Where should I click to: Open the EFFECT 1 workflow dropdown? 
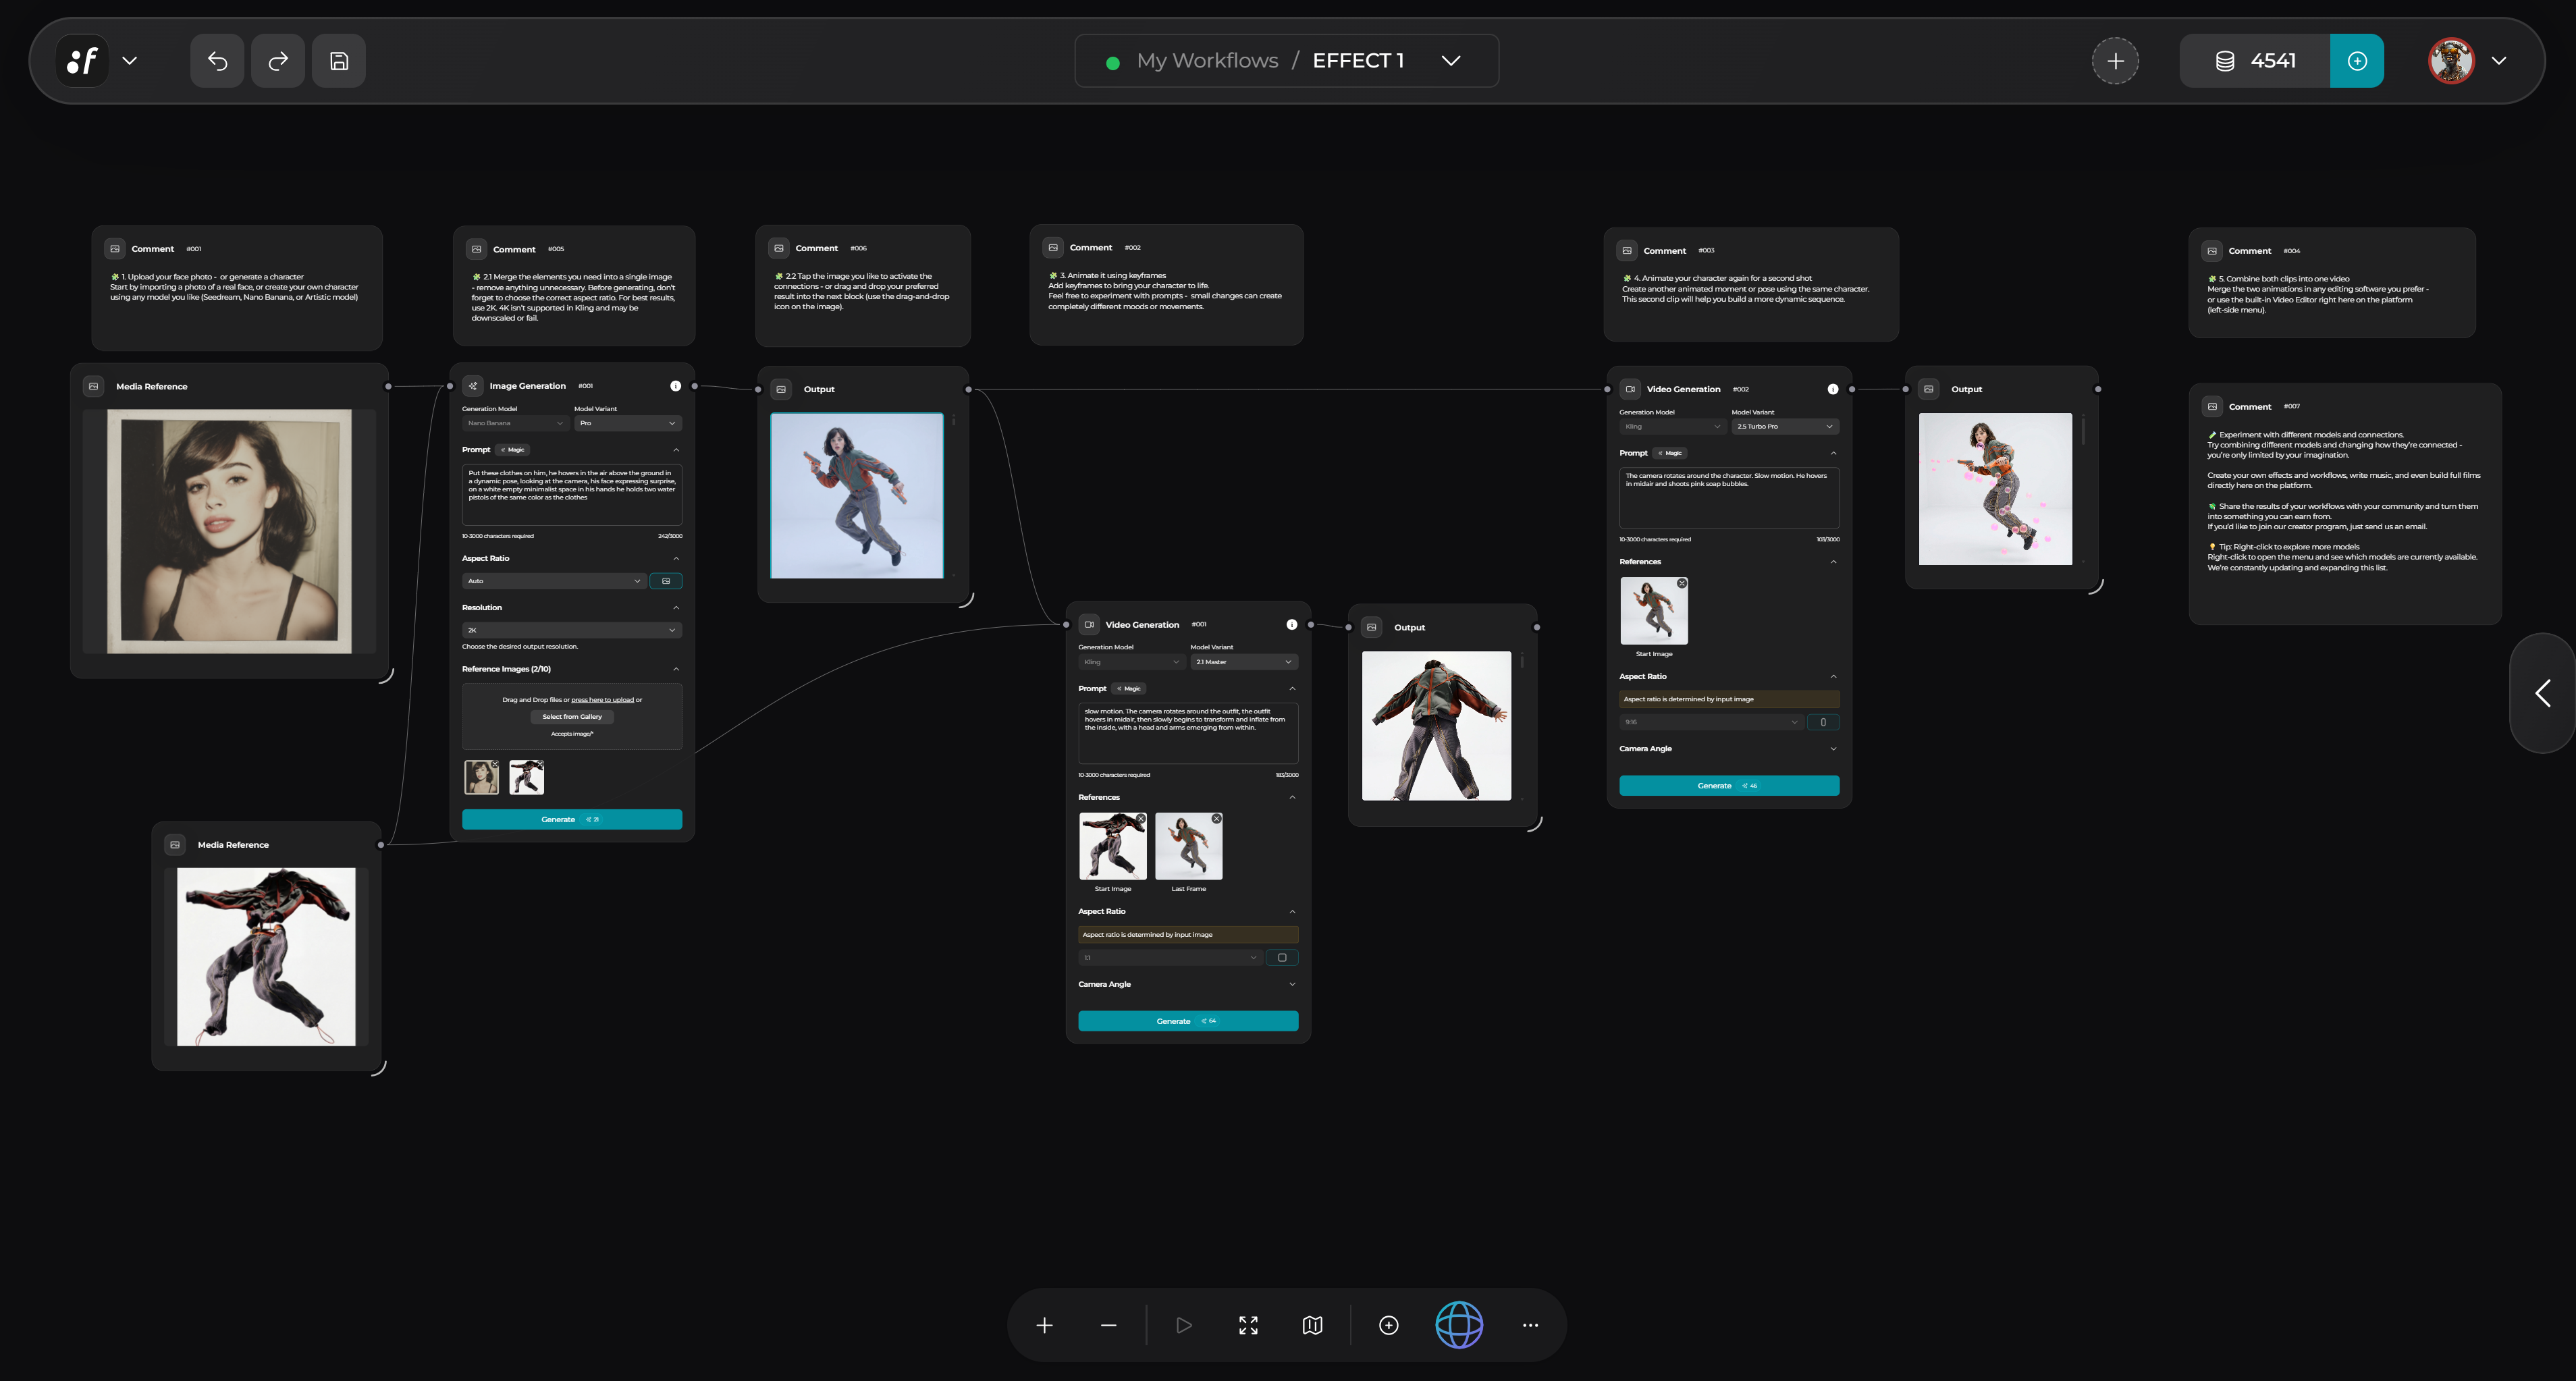1450,60
